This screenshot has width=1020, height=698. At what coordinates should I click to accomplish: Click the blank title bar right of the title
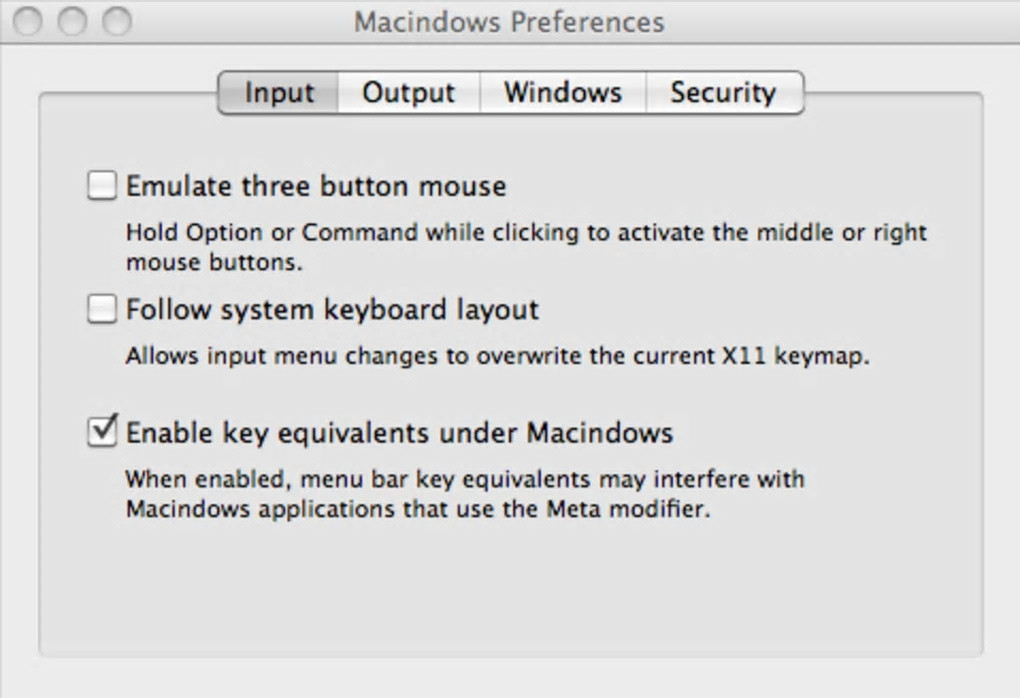[840, 22]
